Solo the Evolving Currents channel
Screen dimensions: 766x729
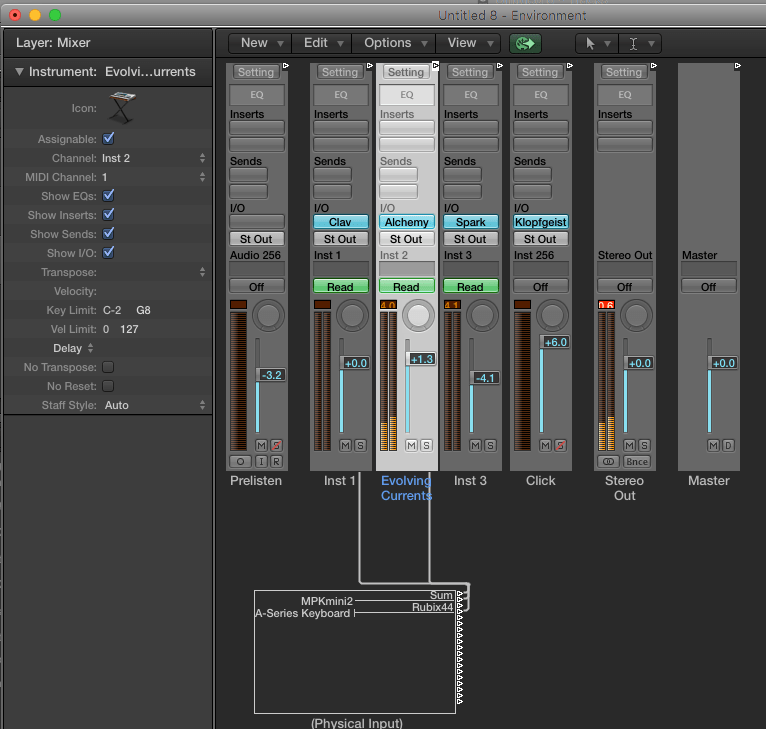click(x=426, y=445)
